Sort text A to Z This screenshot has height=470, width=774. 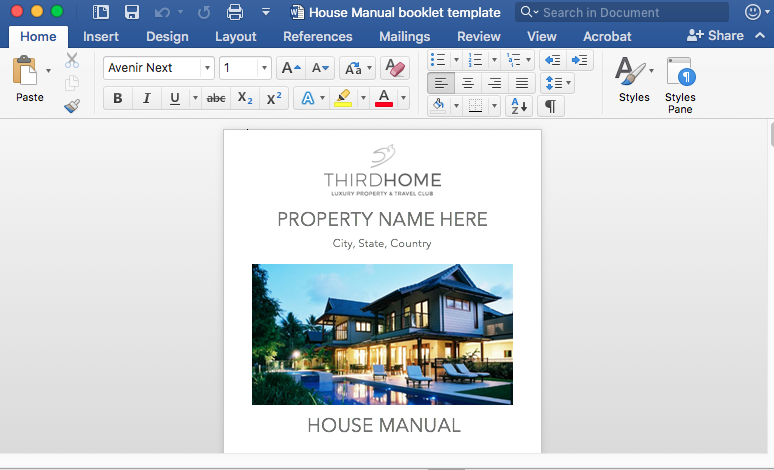[x=519, y=106]
